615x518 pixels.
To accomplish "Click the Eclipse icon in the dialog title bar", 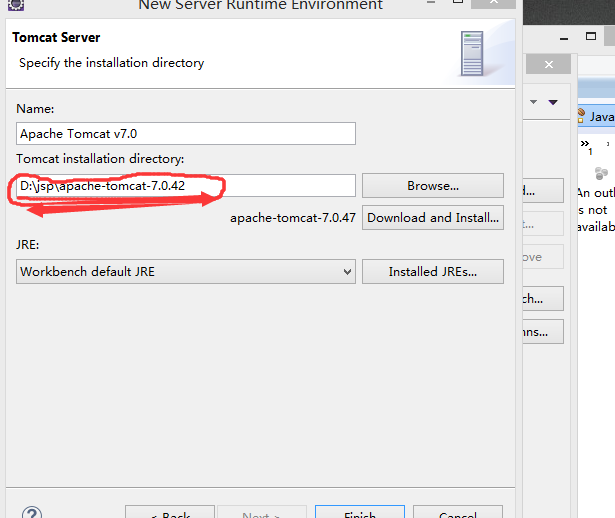I will point(16,4).
